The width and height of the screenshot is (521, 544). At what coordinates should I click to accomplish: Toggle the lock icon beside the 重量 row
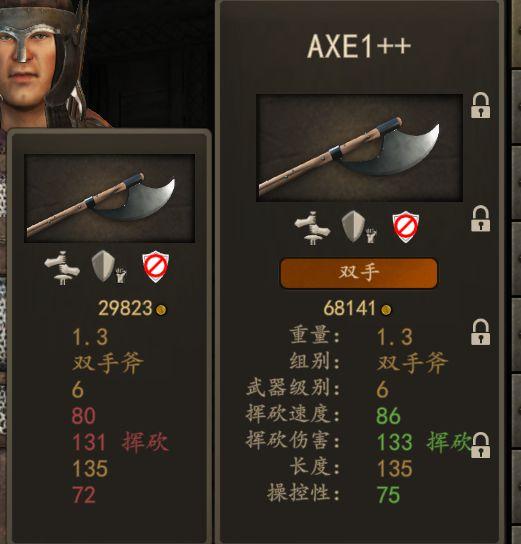(x=480, y=332)
